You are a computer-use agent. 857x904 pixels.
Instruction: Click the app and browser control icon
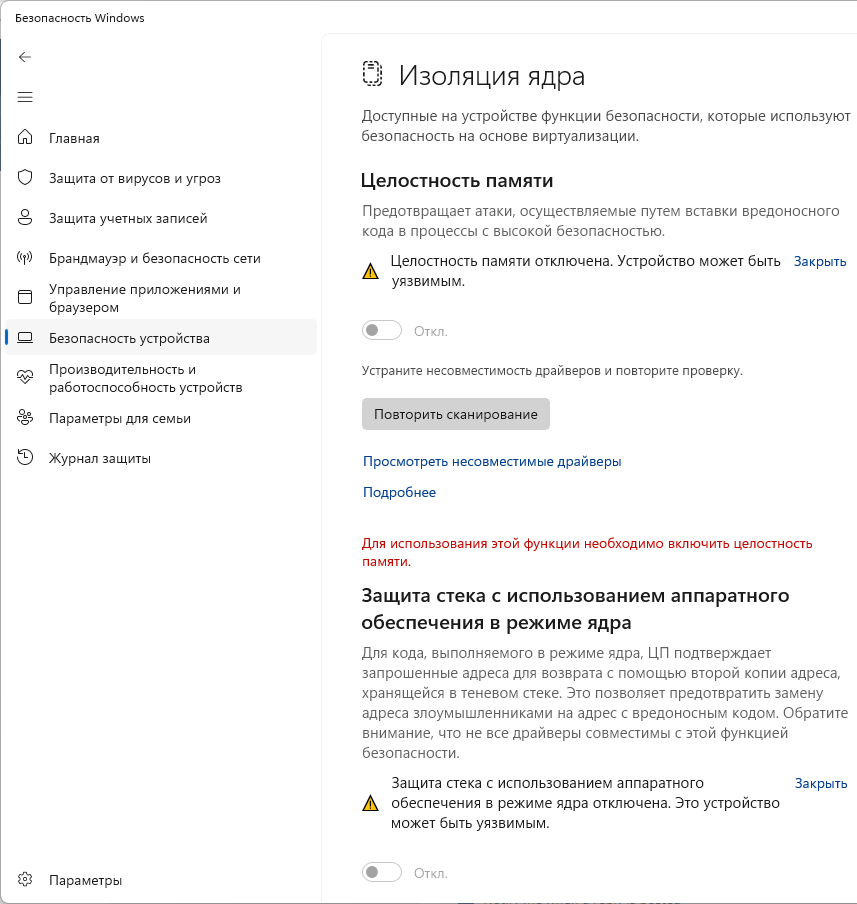coord(26,298)
